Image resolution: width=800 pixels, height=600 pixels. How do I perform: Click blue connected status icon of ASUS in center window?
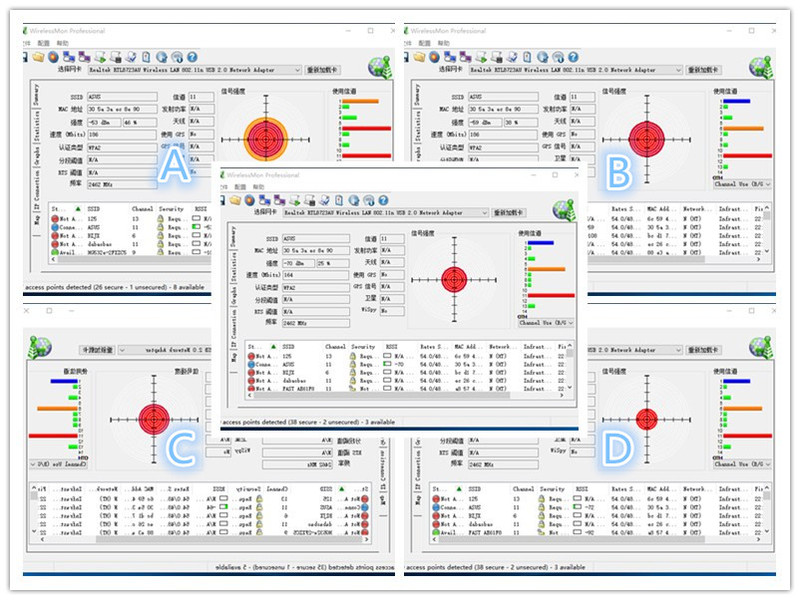[x=251, y=365]
